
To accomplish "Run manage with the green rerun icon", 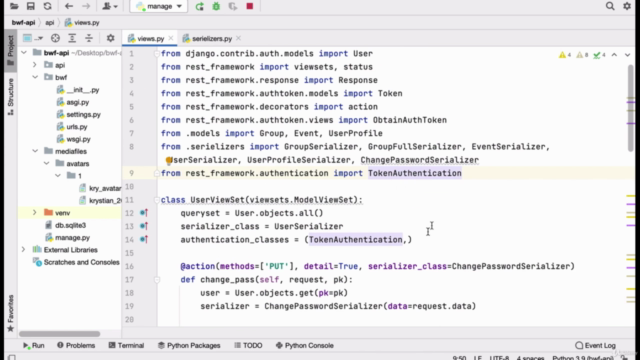I will [200, 6].
